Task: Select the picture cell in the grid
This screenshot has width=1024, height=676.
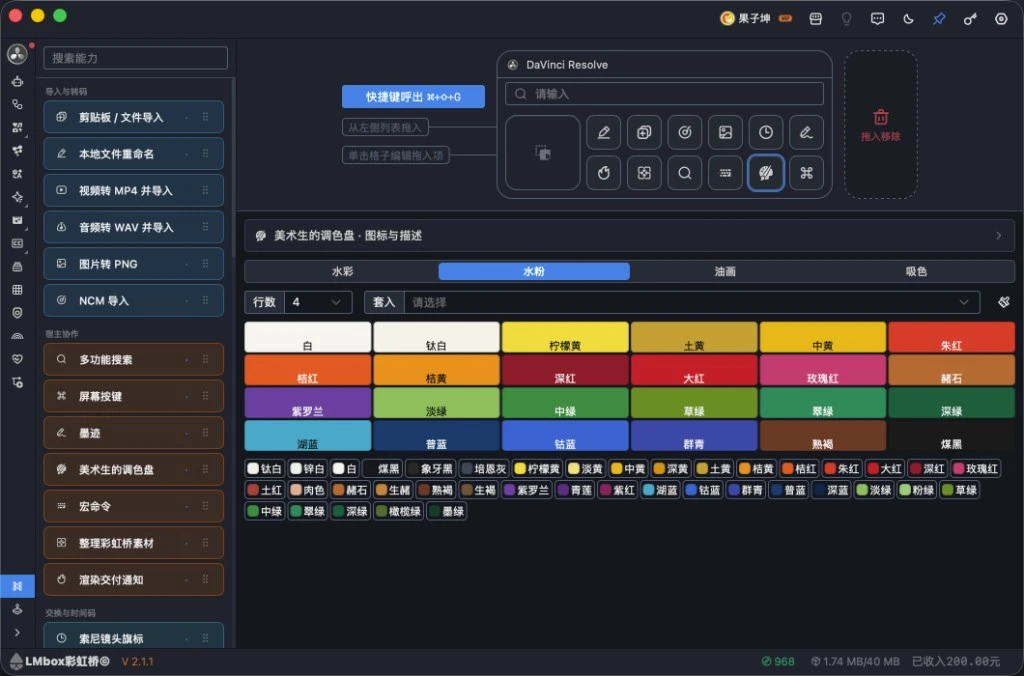Action: pos(725,133)
